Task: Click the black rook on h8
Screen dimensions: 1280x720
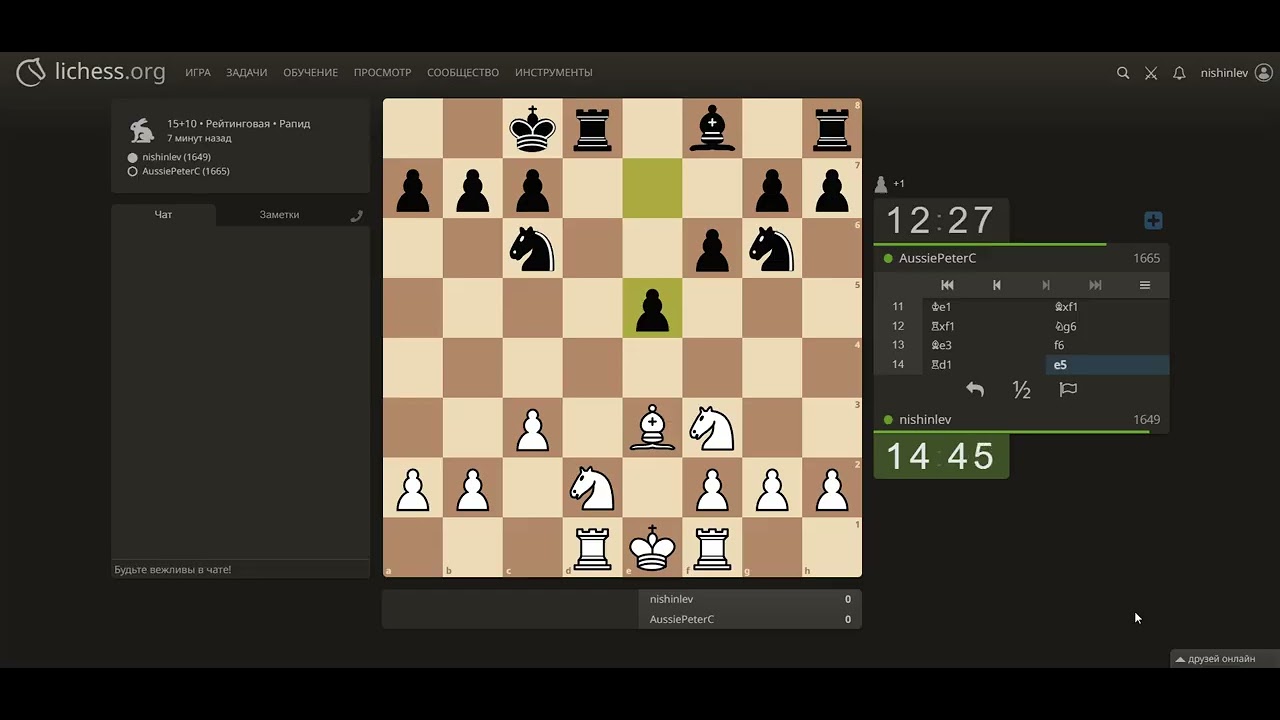Action: pos(832,128)
